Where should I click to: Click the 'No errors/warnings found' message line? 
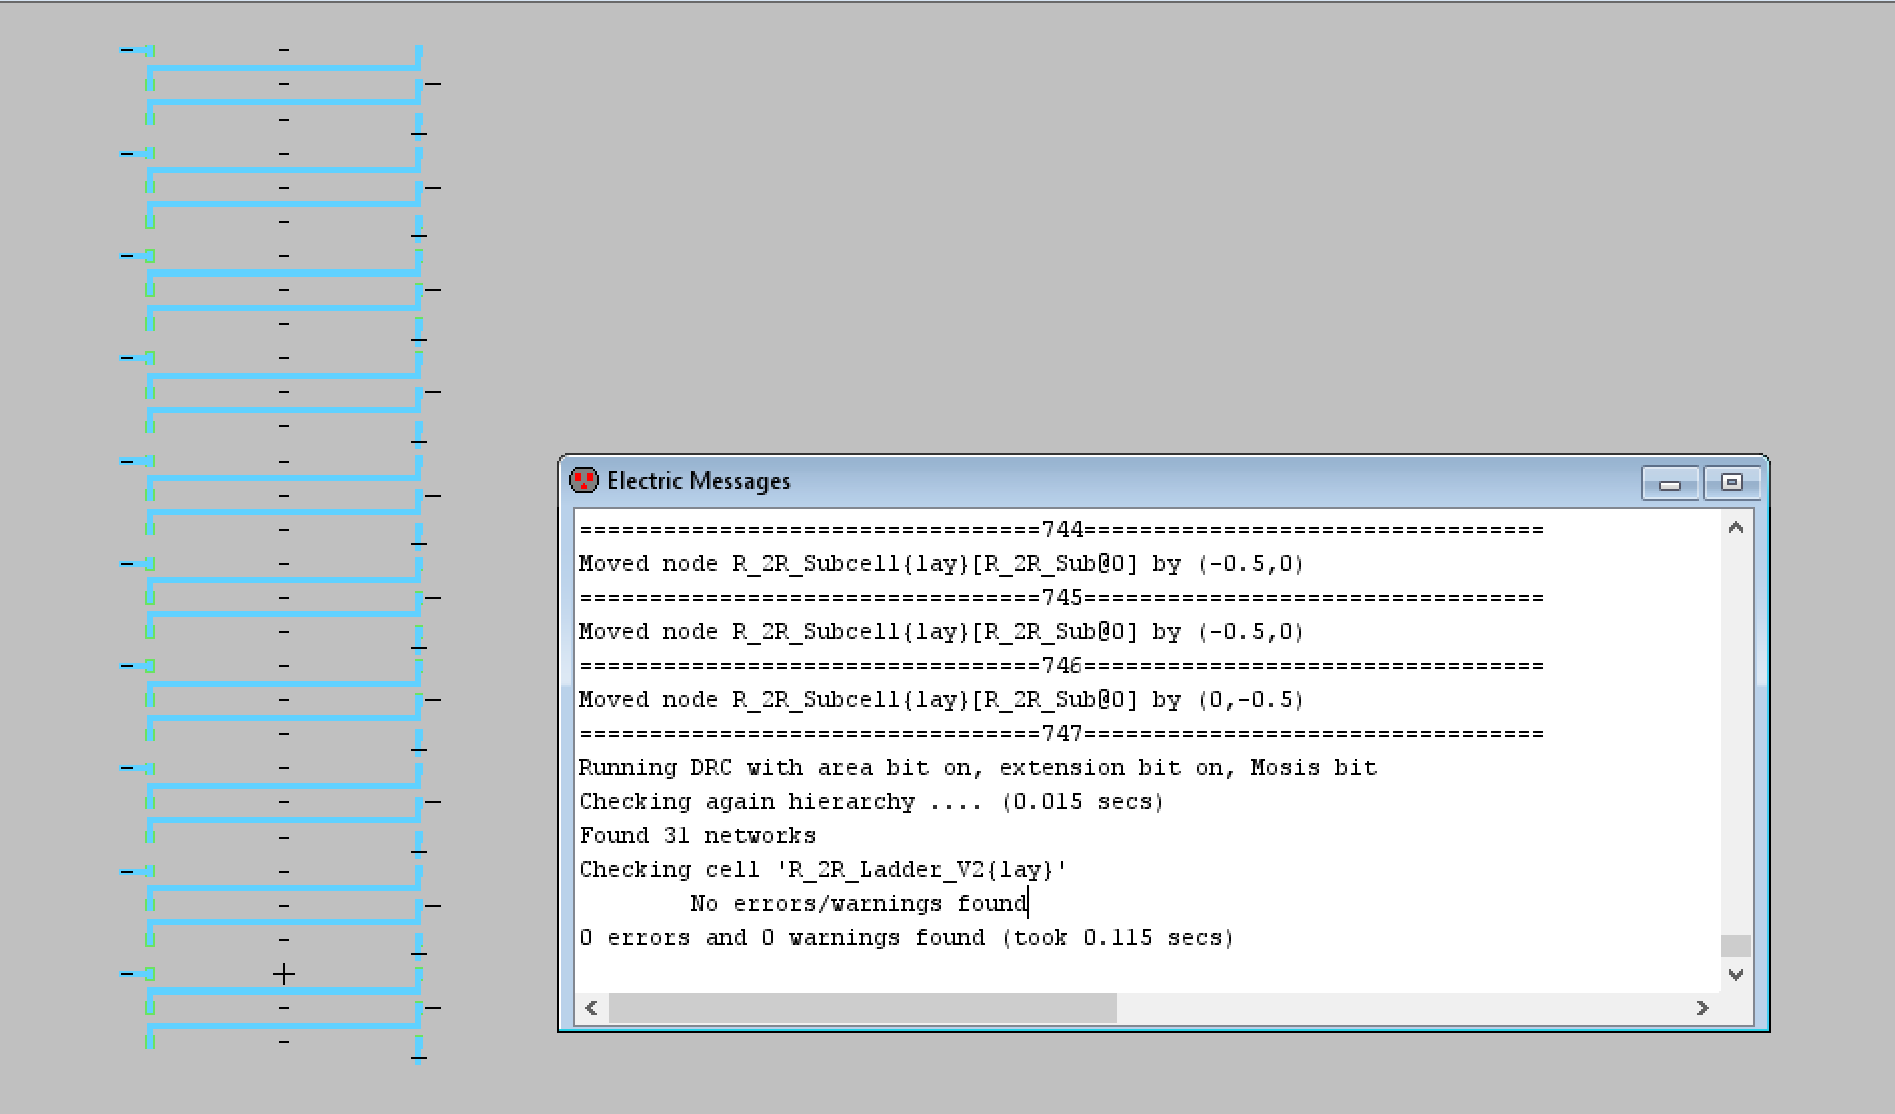tap(858, 904)
